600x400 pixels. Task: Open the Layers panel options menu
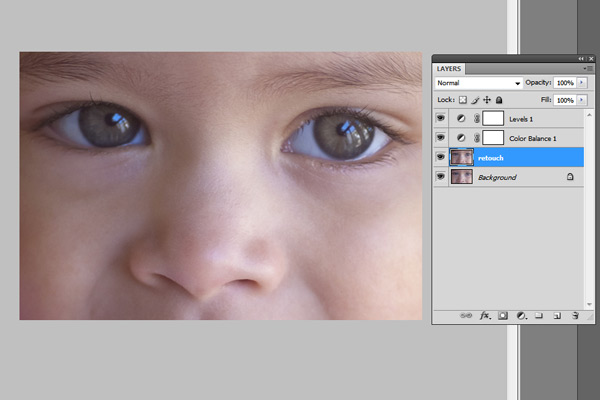pyautogui.click(x=589, y=69)
